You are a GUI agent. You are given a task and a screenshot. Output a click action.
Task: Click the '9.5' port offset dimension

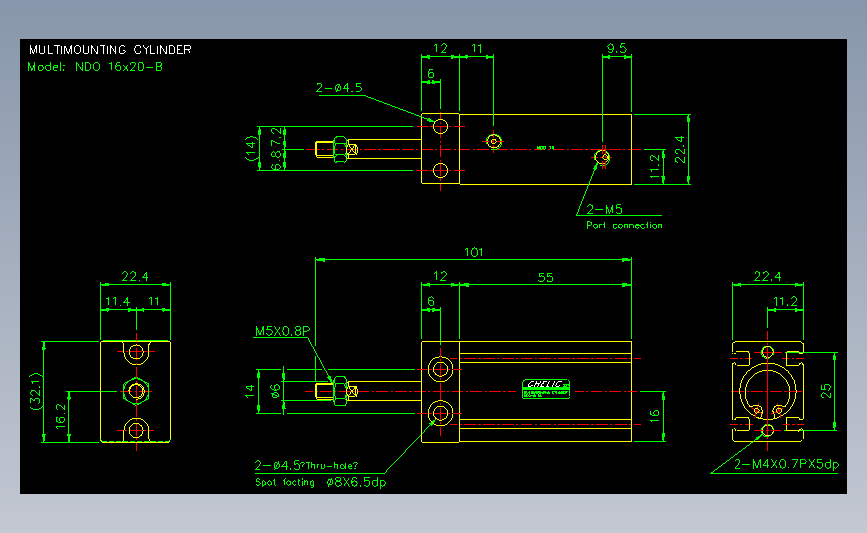click(x=617, y=48)
